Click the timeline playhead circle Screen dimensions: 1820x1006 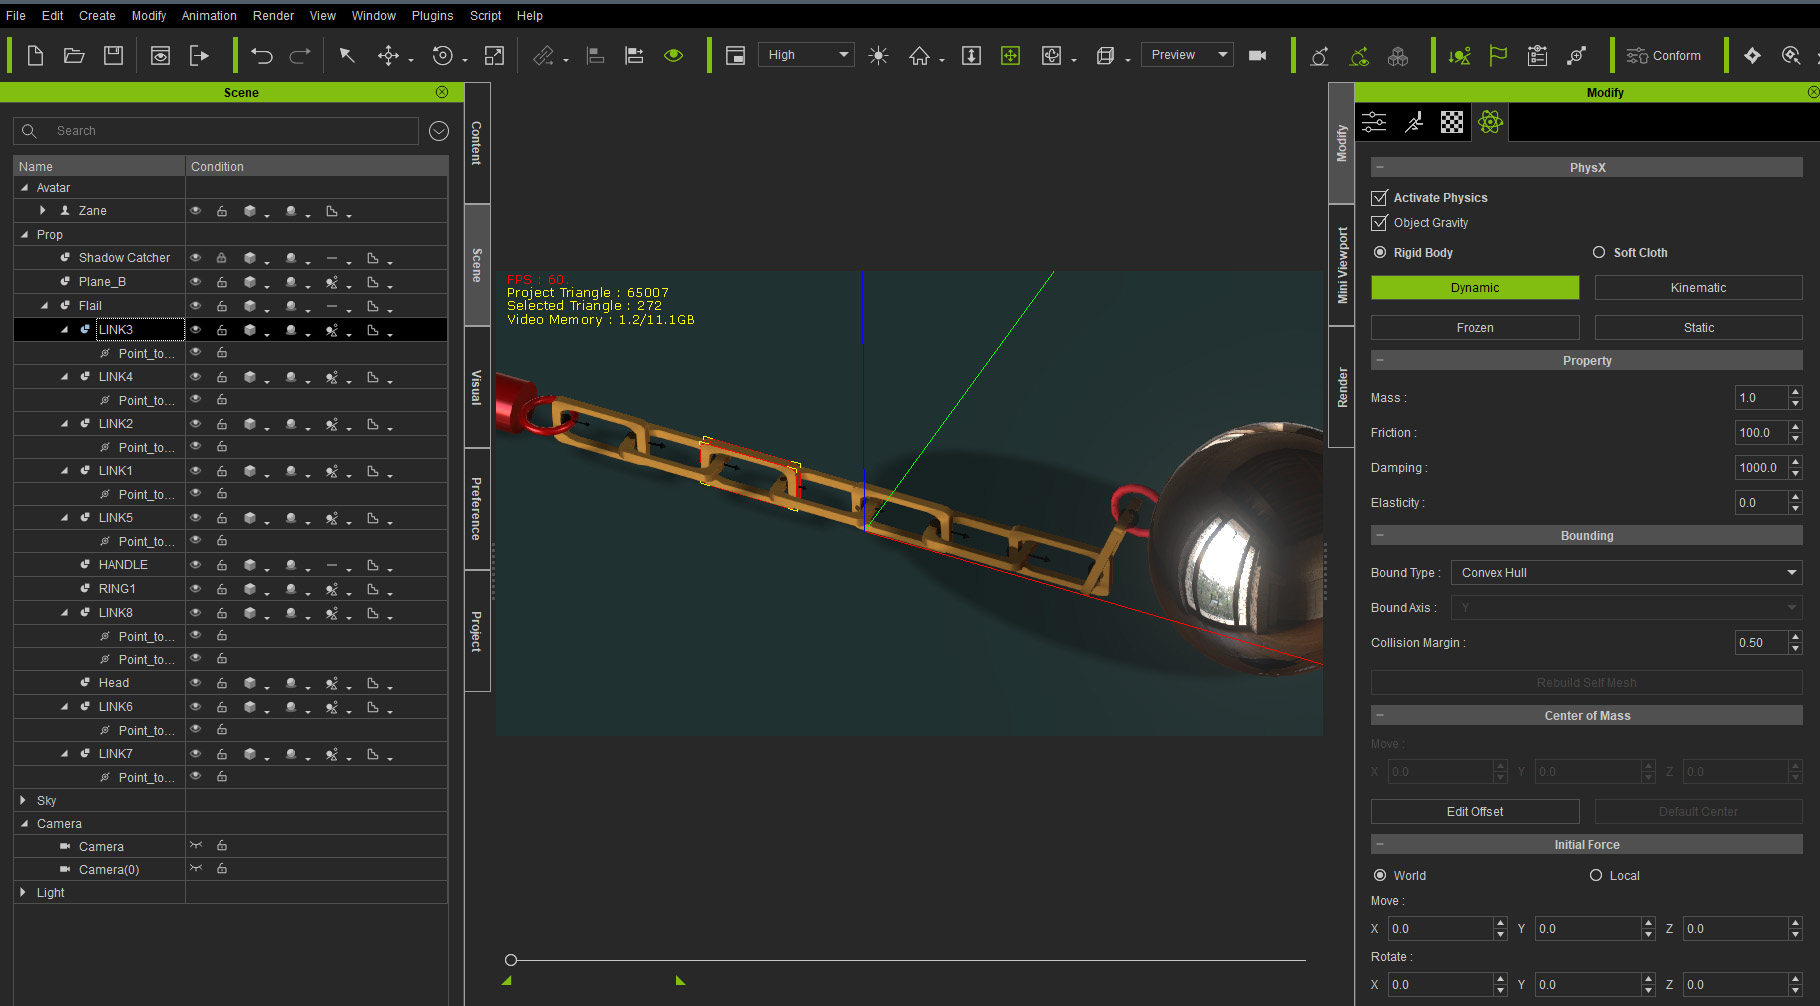point(511,960)
